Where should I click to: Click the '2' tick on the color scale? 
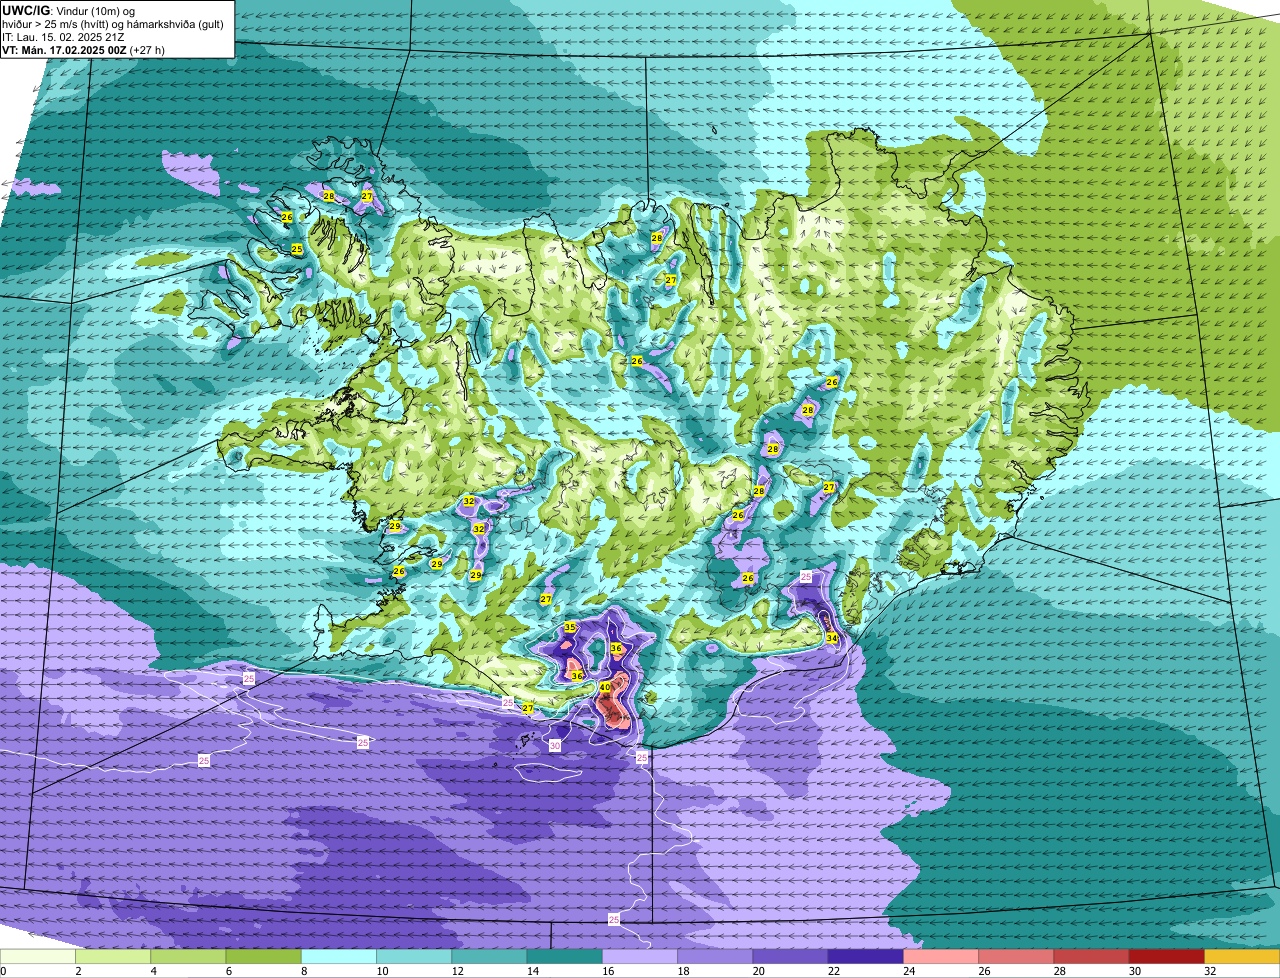[76, 971]
